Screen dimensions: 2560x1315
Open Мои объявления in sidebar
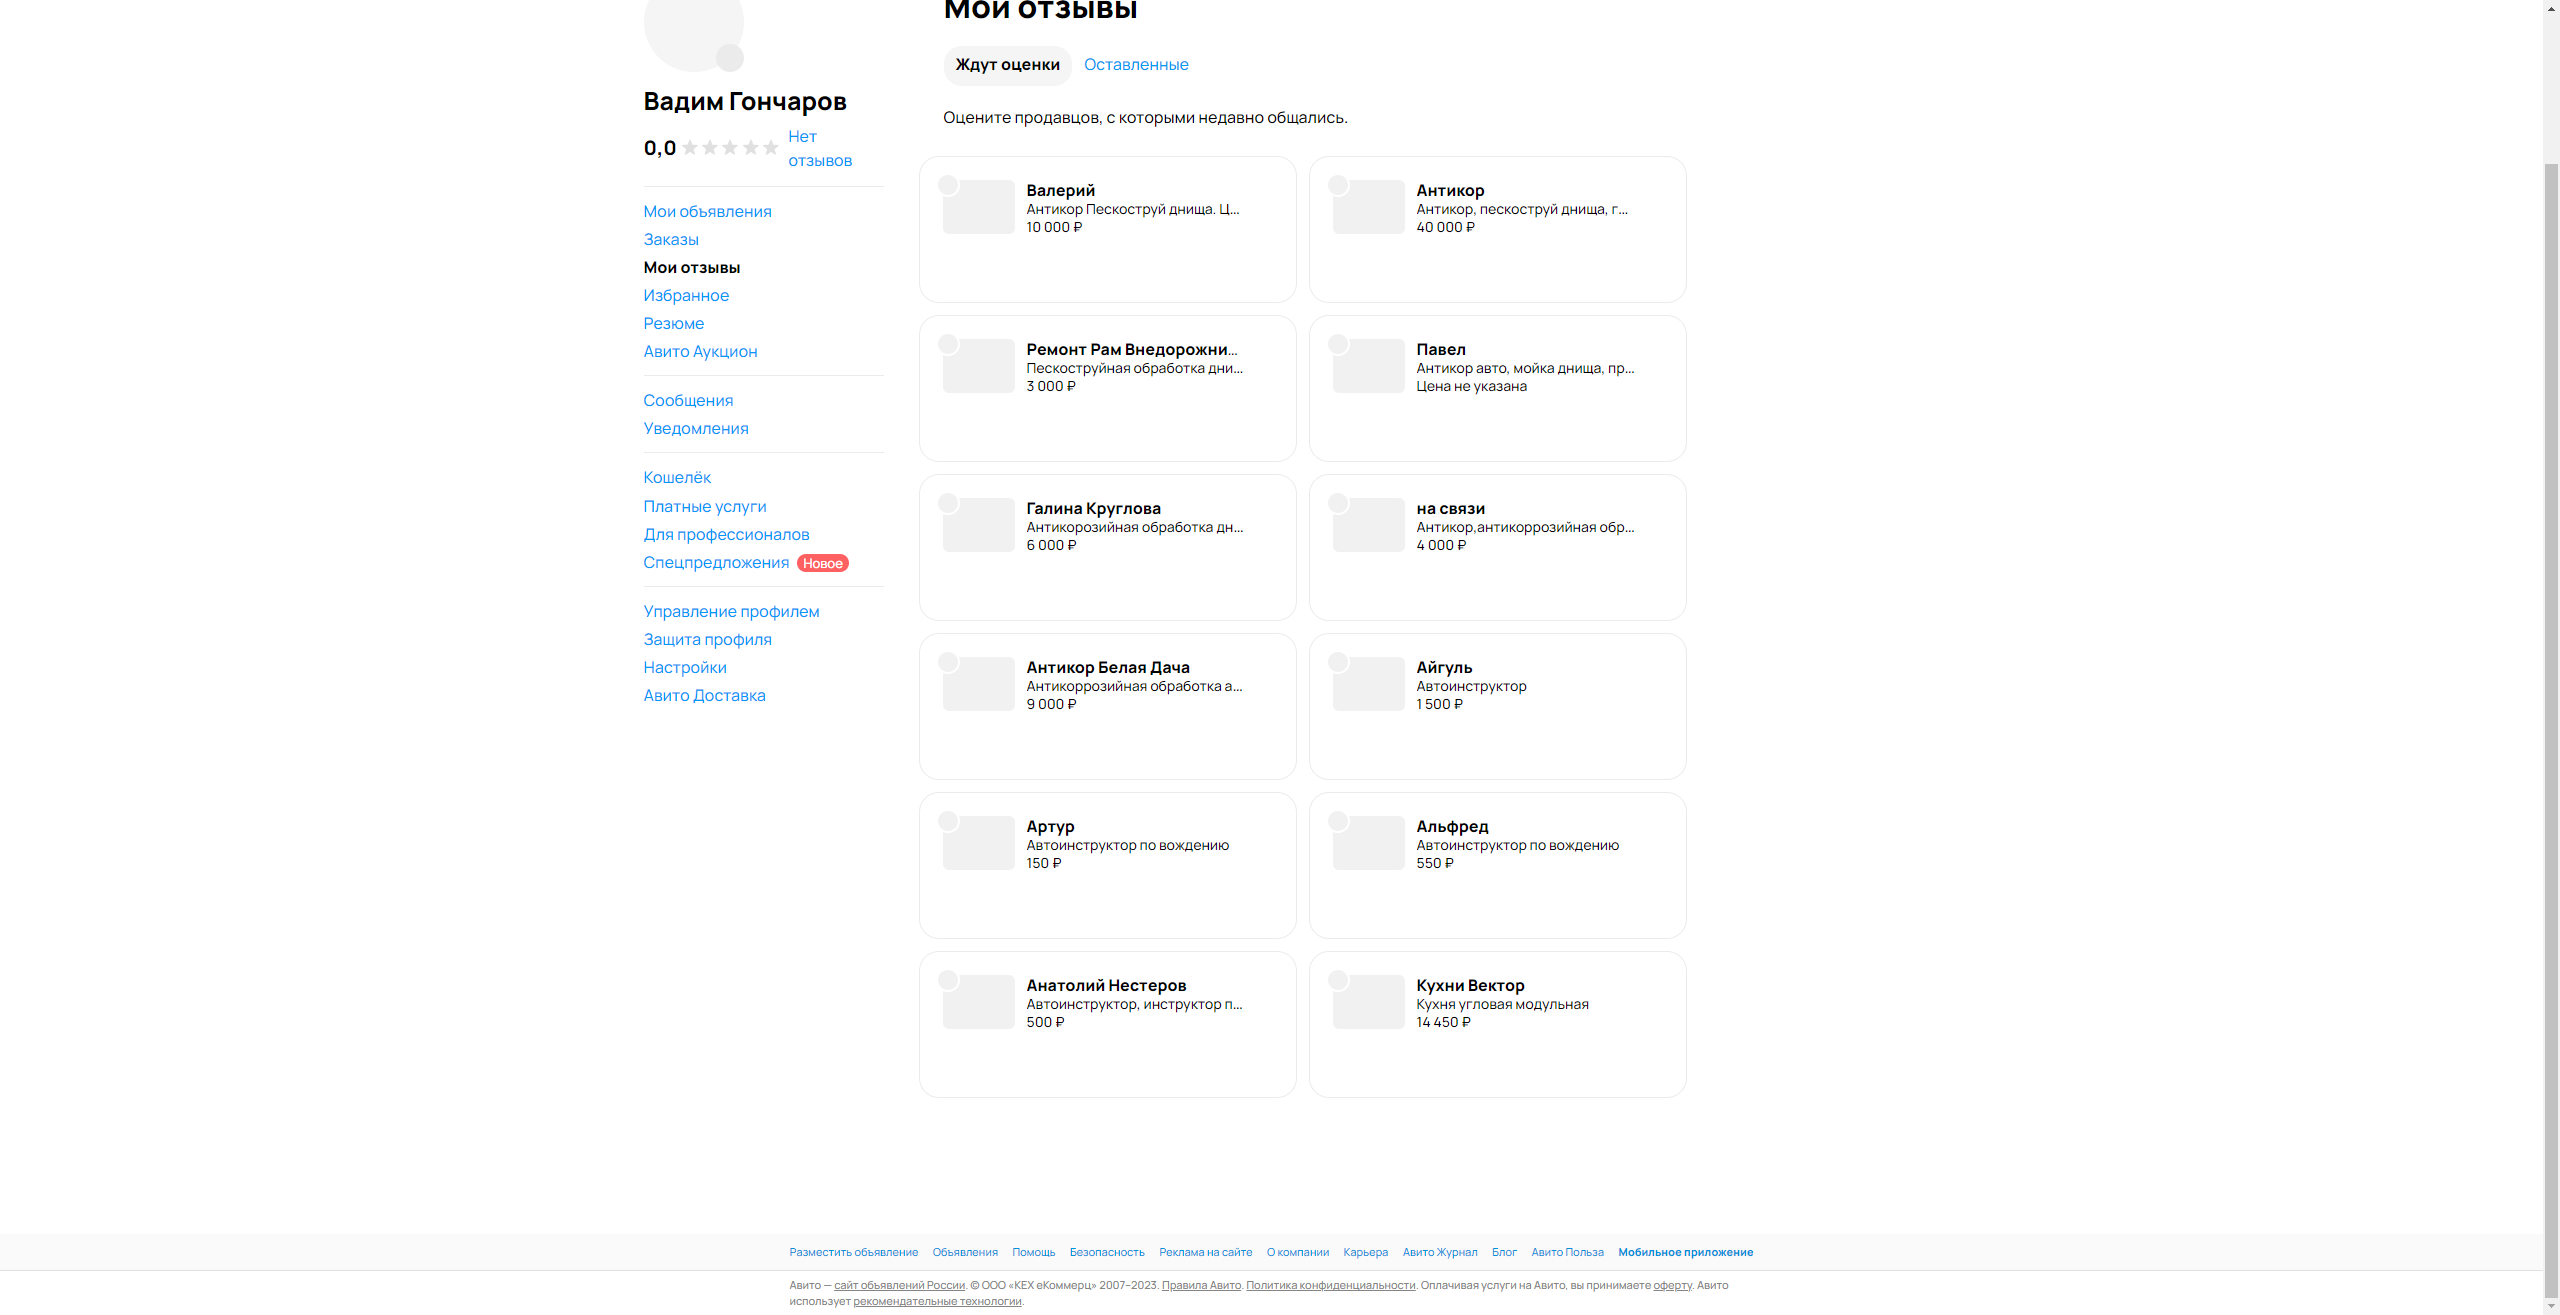pos(707,212)
